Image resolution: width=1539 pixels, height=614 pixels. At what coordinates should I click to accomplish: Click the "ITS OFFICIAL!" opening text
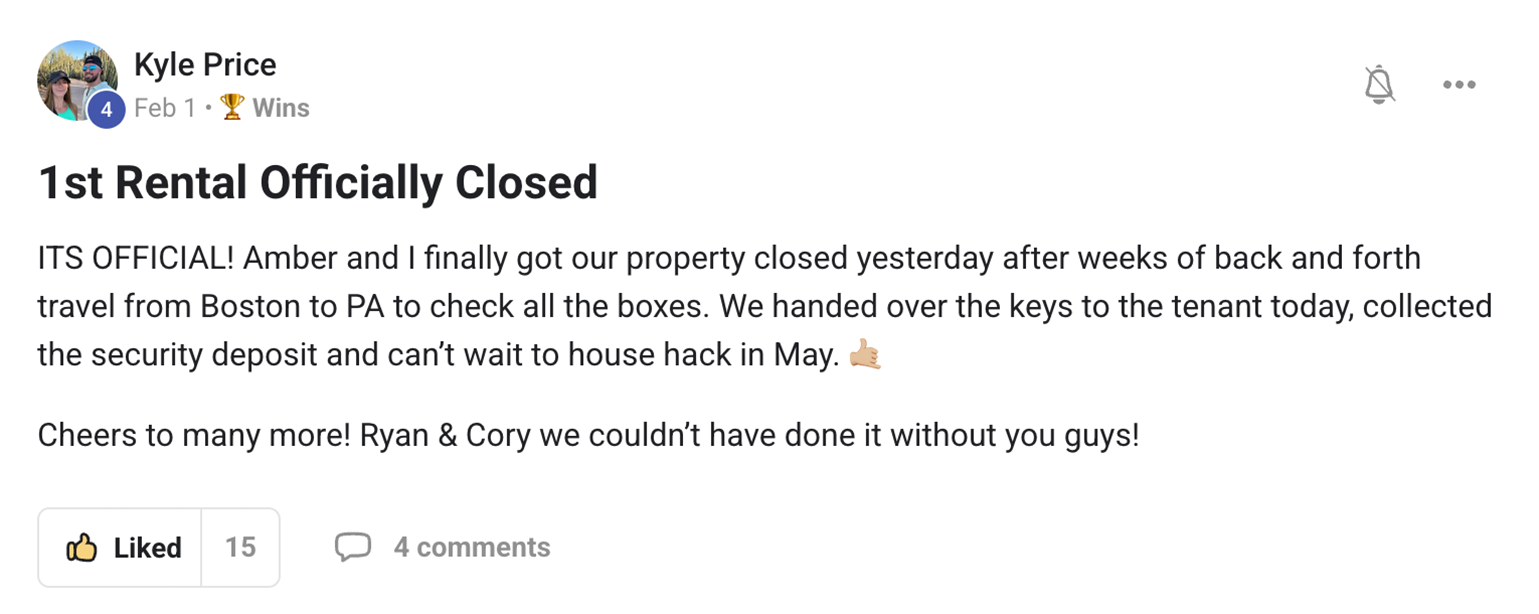coord(136,258)
